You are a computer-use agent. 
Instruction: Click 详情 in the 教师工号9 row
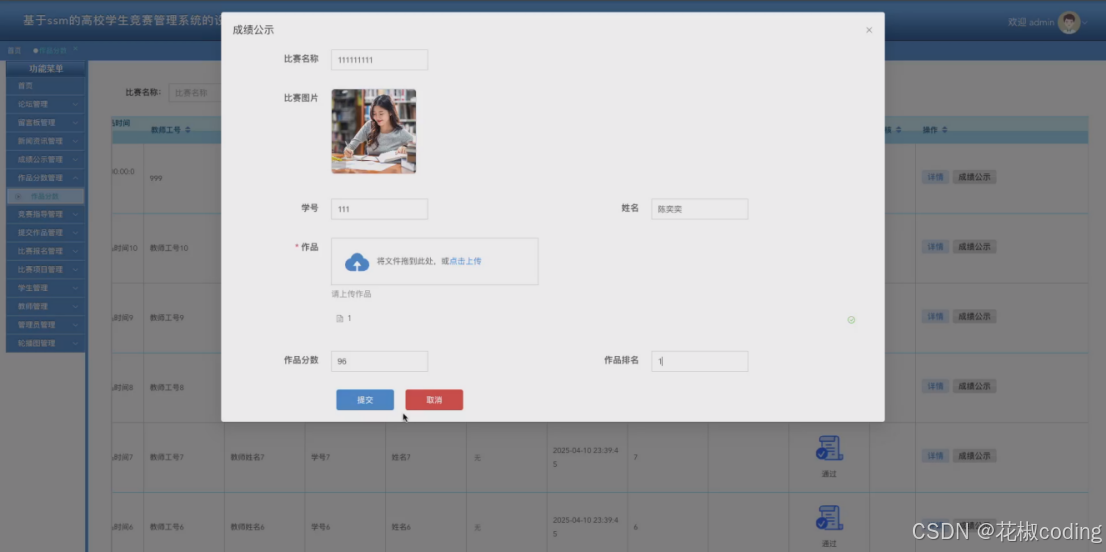tap(935, 317)
